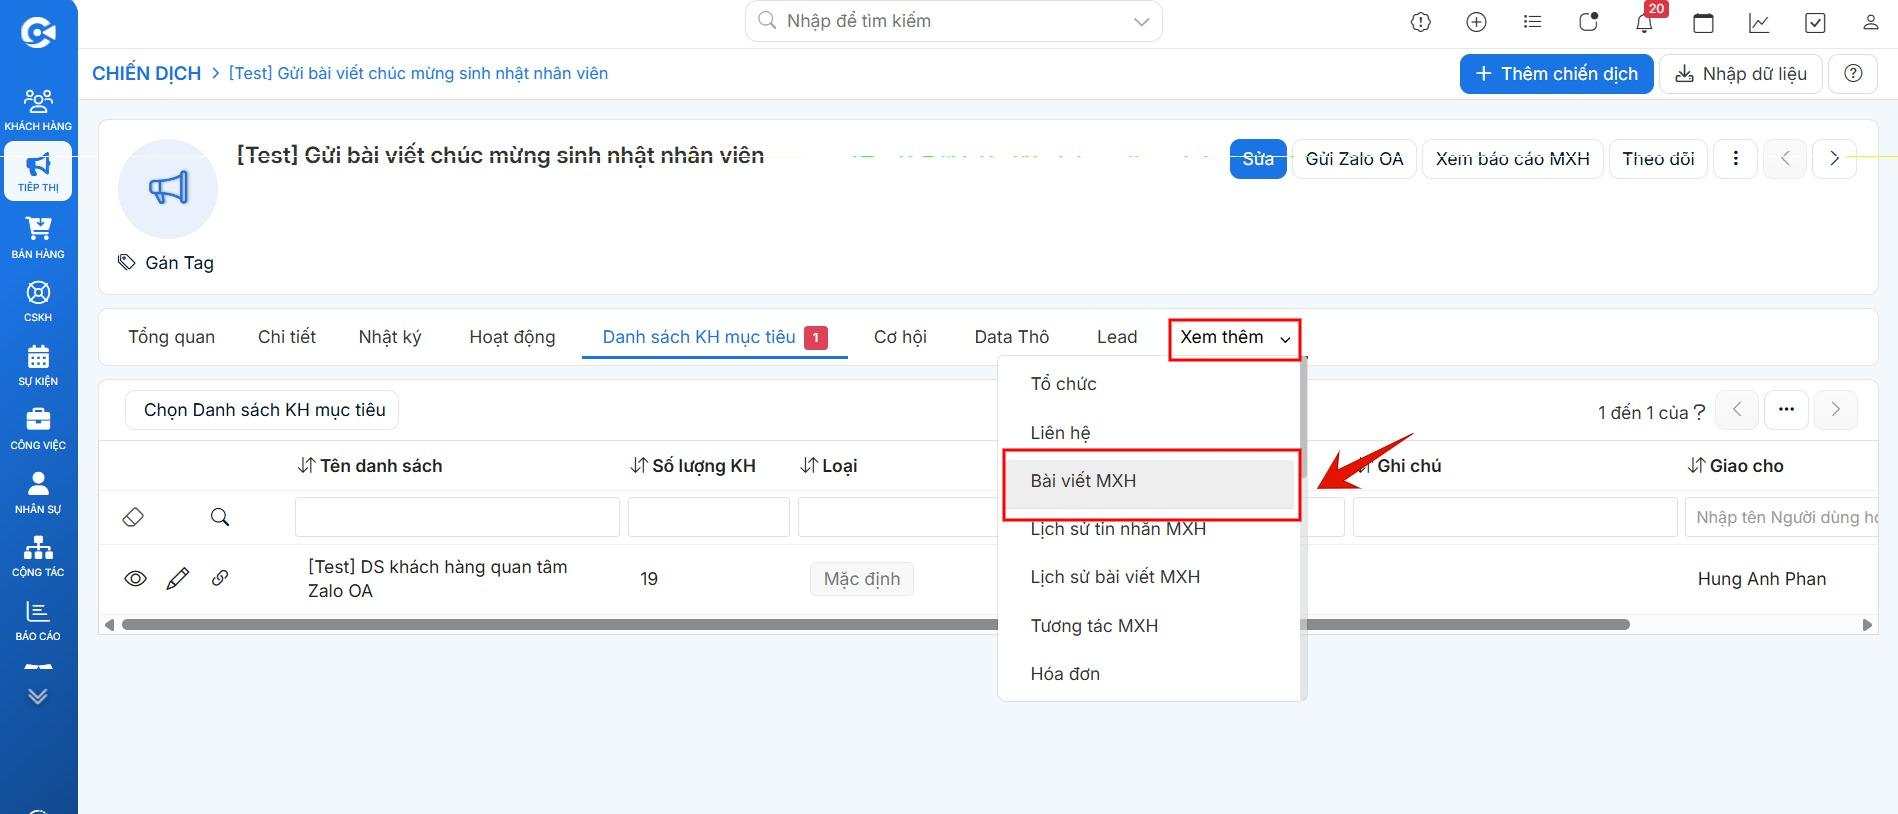Open the Khách hàng sidebar module
Image resolution: width=1898 pixels, height=814 pixels.
click(x=38, y=110)
